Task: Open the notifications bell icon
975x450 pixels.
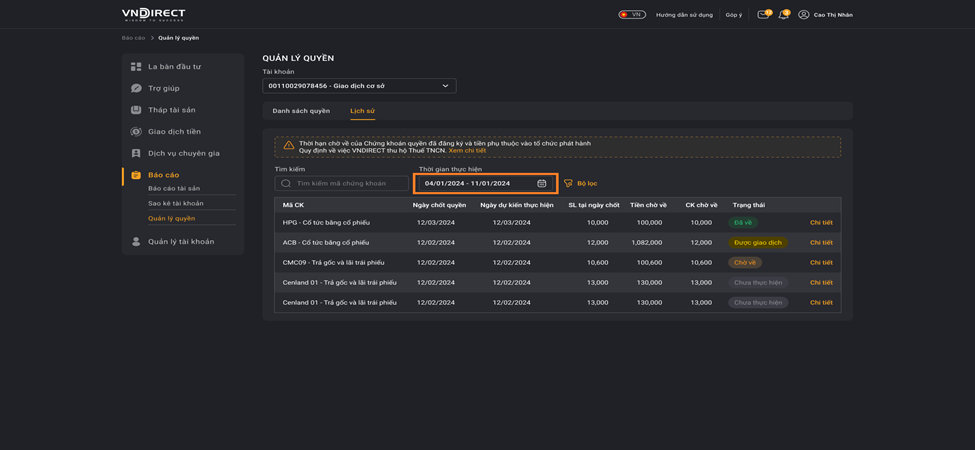Action: [x=783, y=15]
